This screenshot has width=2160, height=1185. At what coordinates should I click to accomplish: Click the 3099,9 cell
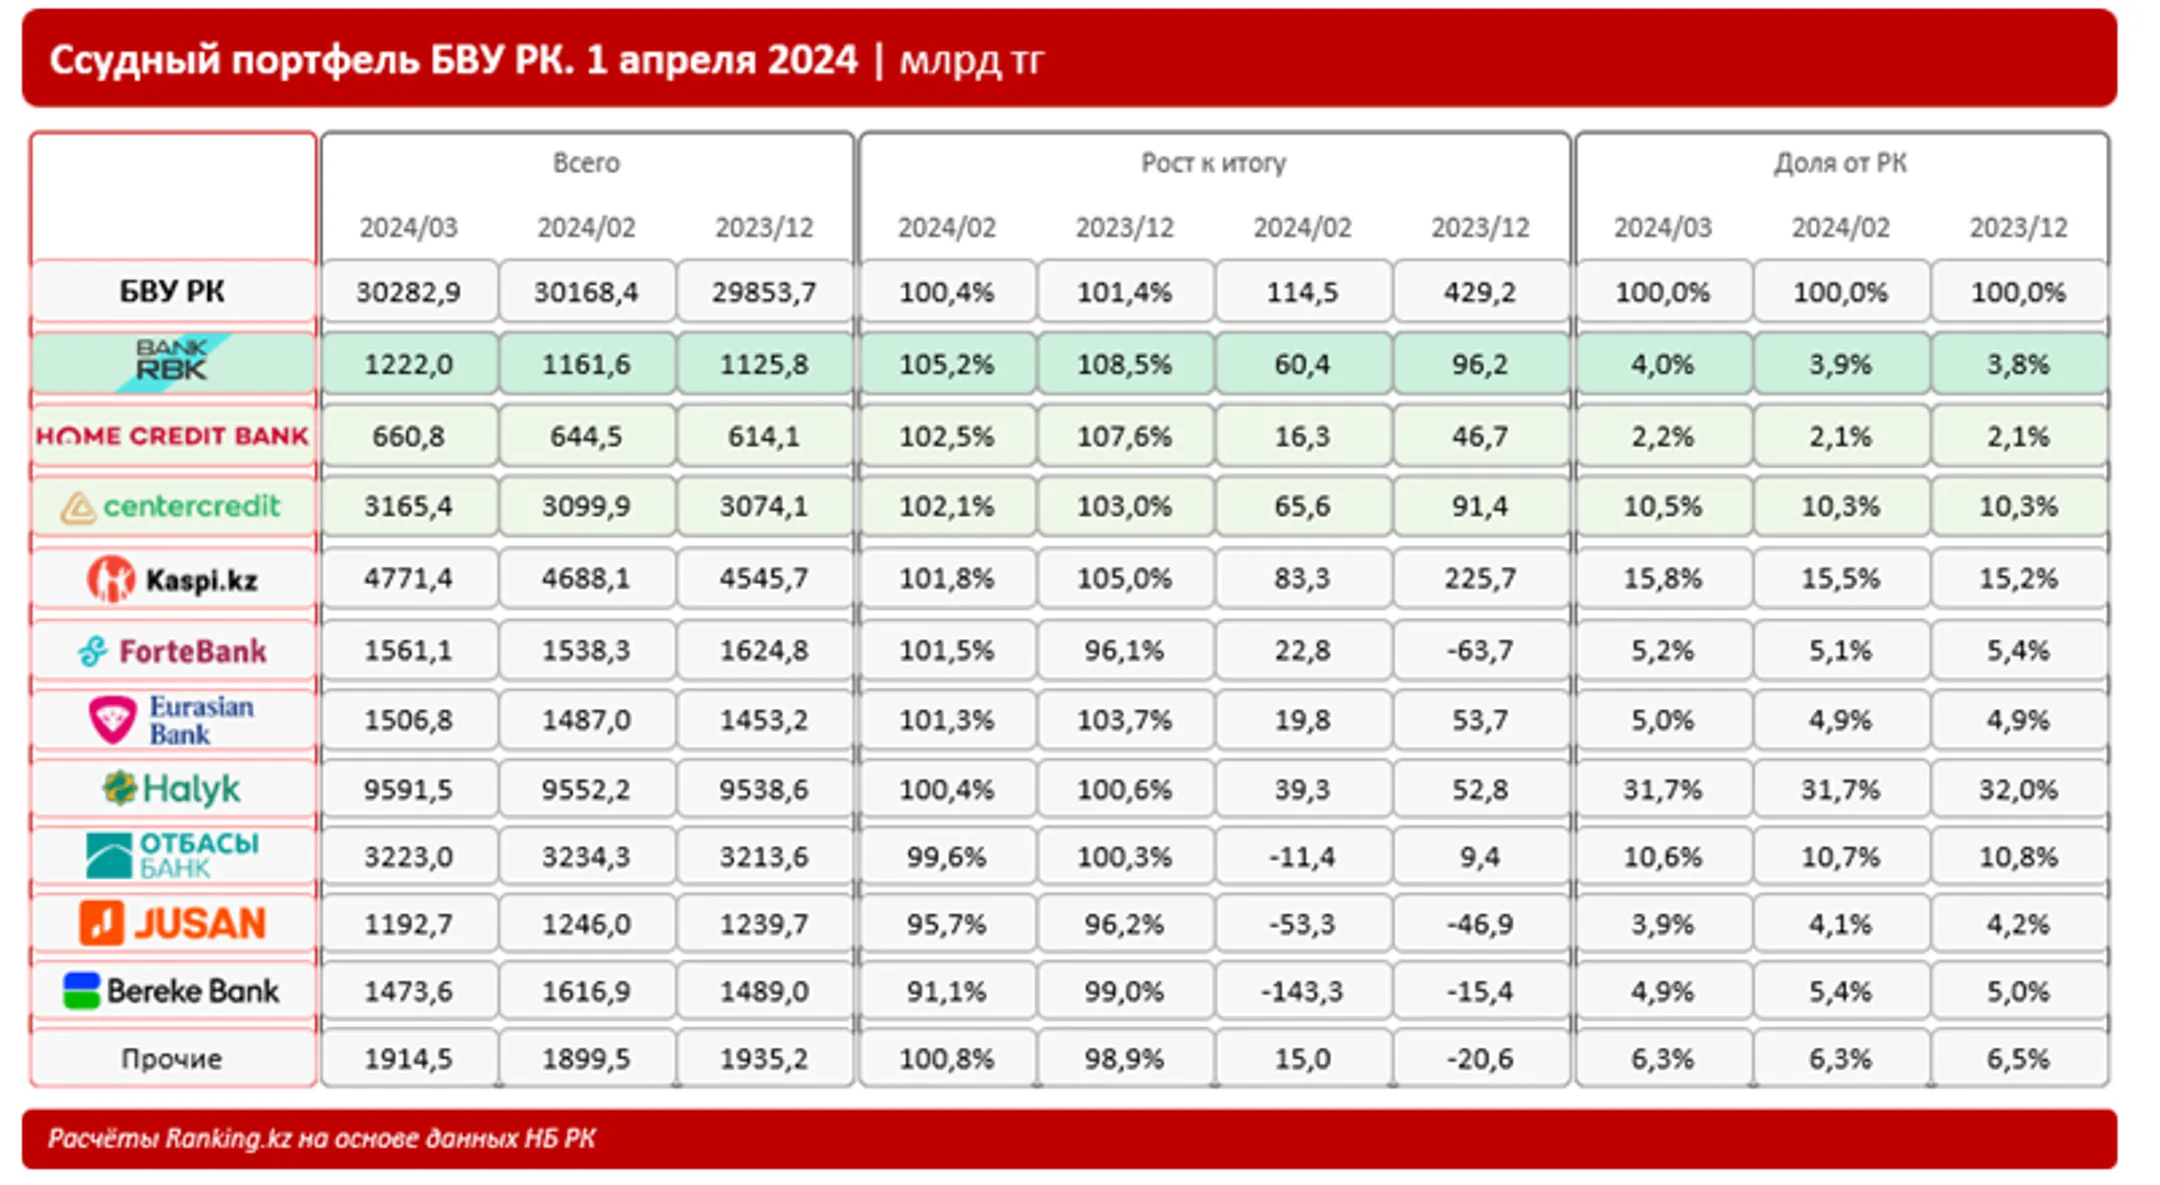pyautogui.click(x=587, y=506)
